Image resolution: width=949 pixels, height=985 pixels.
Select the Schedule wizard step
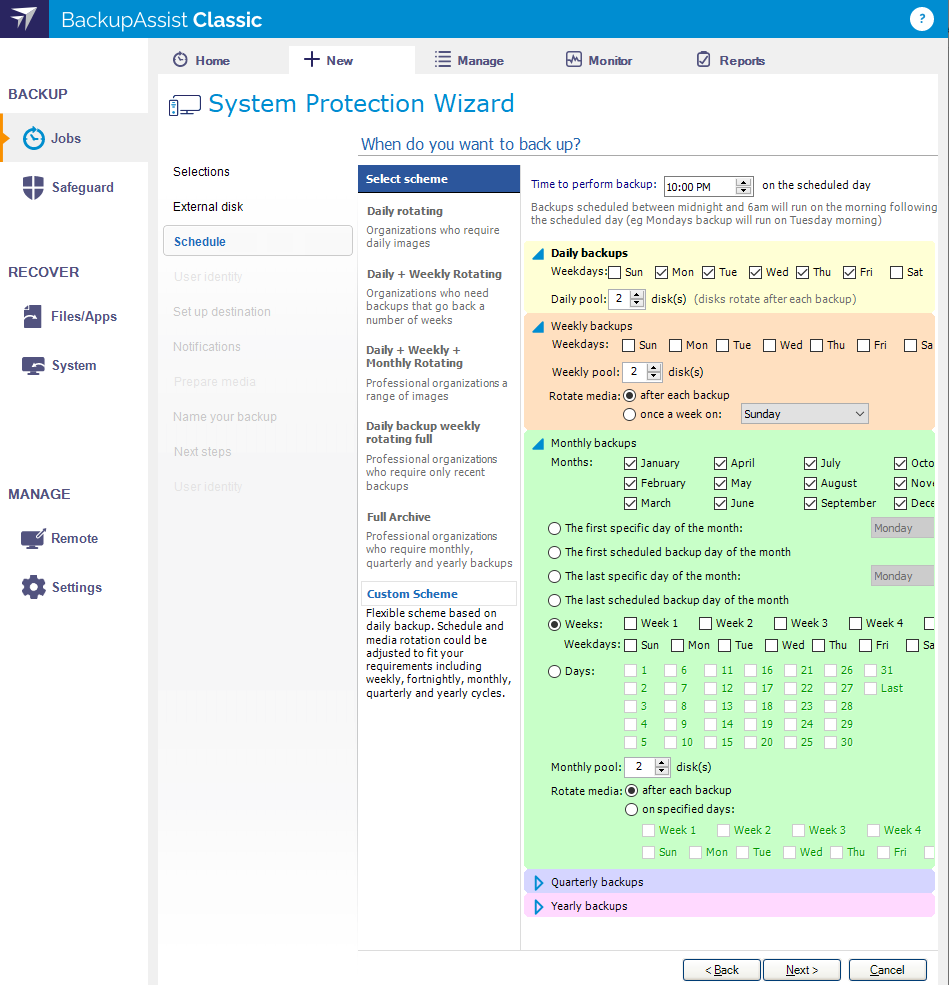tap(258, 241)
